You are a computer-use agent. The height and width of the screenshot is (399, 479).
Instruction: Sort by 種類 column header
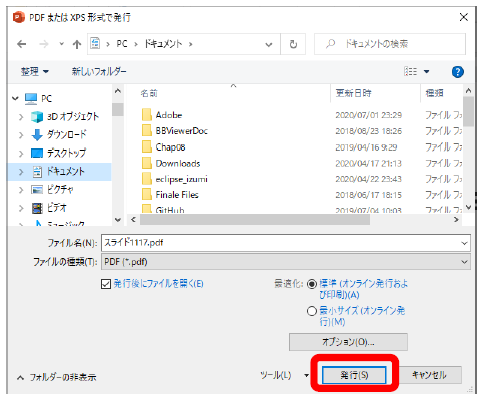click(434, 93)
